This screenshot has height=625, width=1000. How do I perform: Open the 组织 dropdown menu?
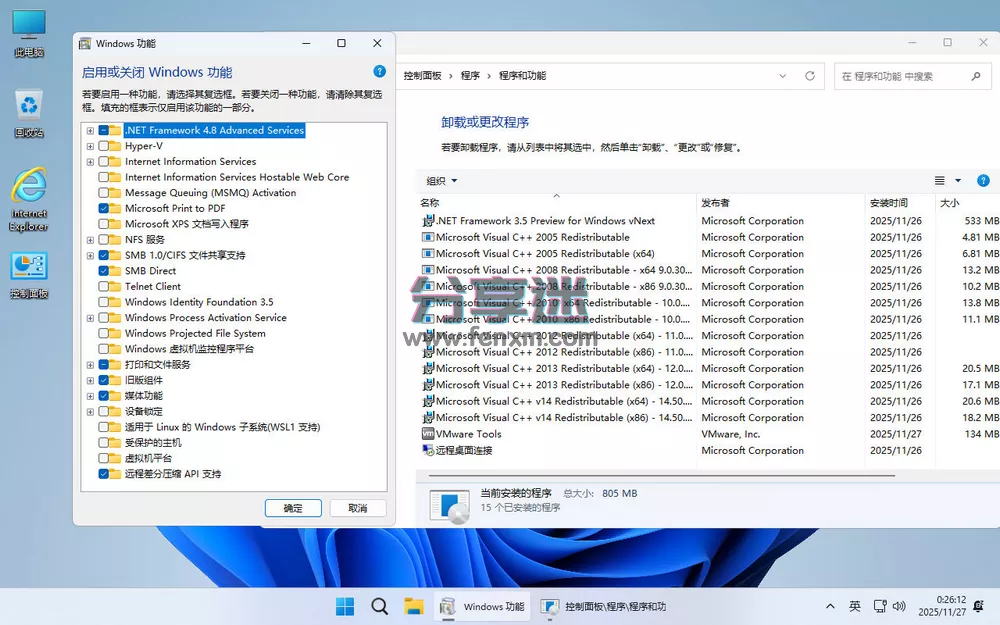(x=440, y=181)
